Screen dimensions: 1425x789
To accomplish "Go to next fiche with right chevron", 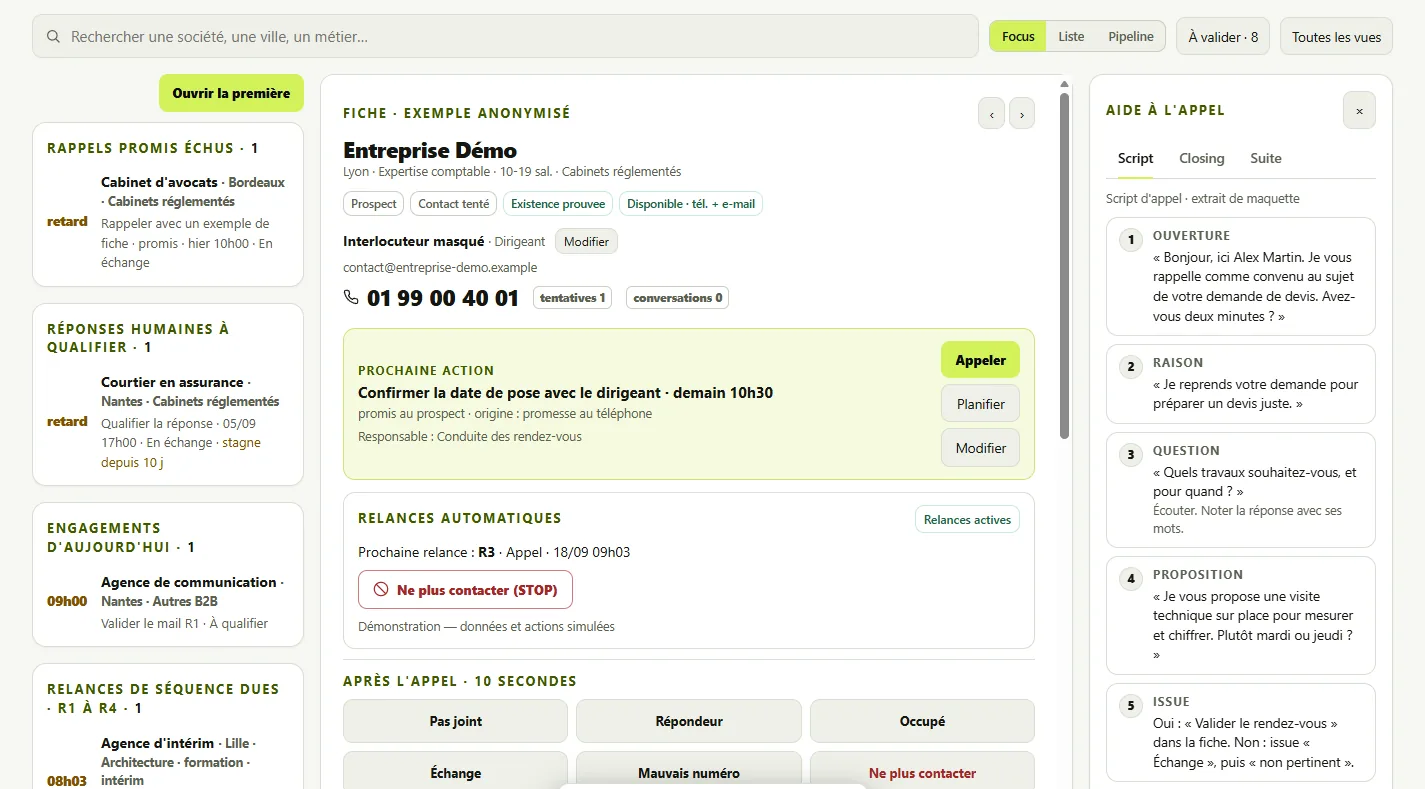I will coord(1022,114).
